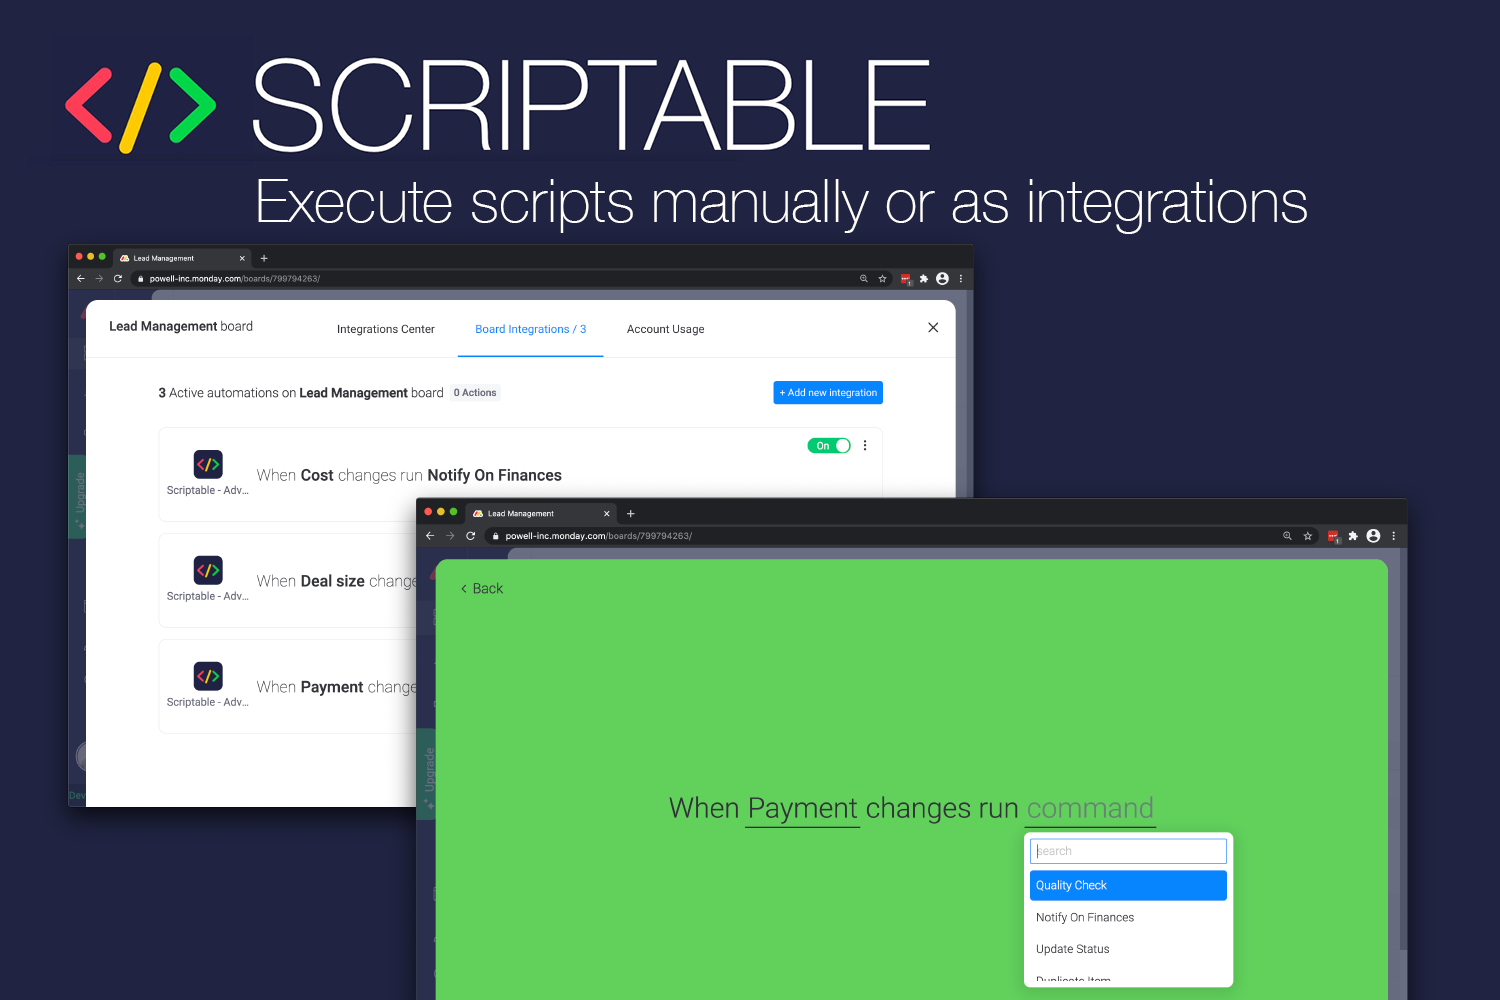Open new tab in rear browser window
Viewport: 1500px width, 1000px height.
pyautogui.click(x=264, y=258)
